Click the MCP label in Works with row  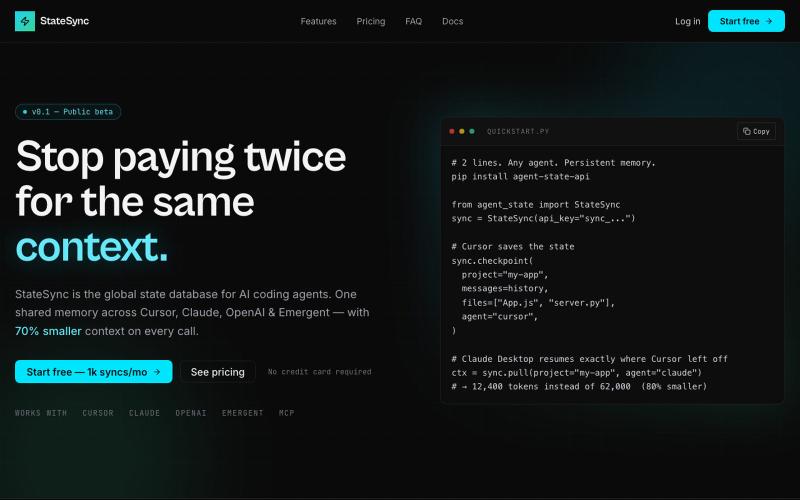(287, 413)
